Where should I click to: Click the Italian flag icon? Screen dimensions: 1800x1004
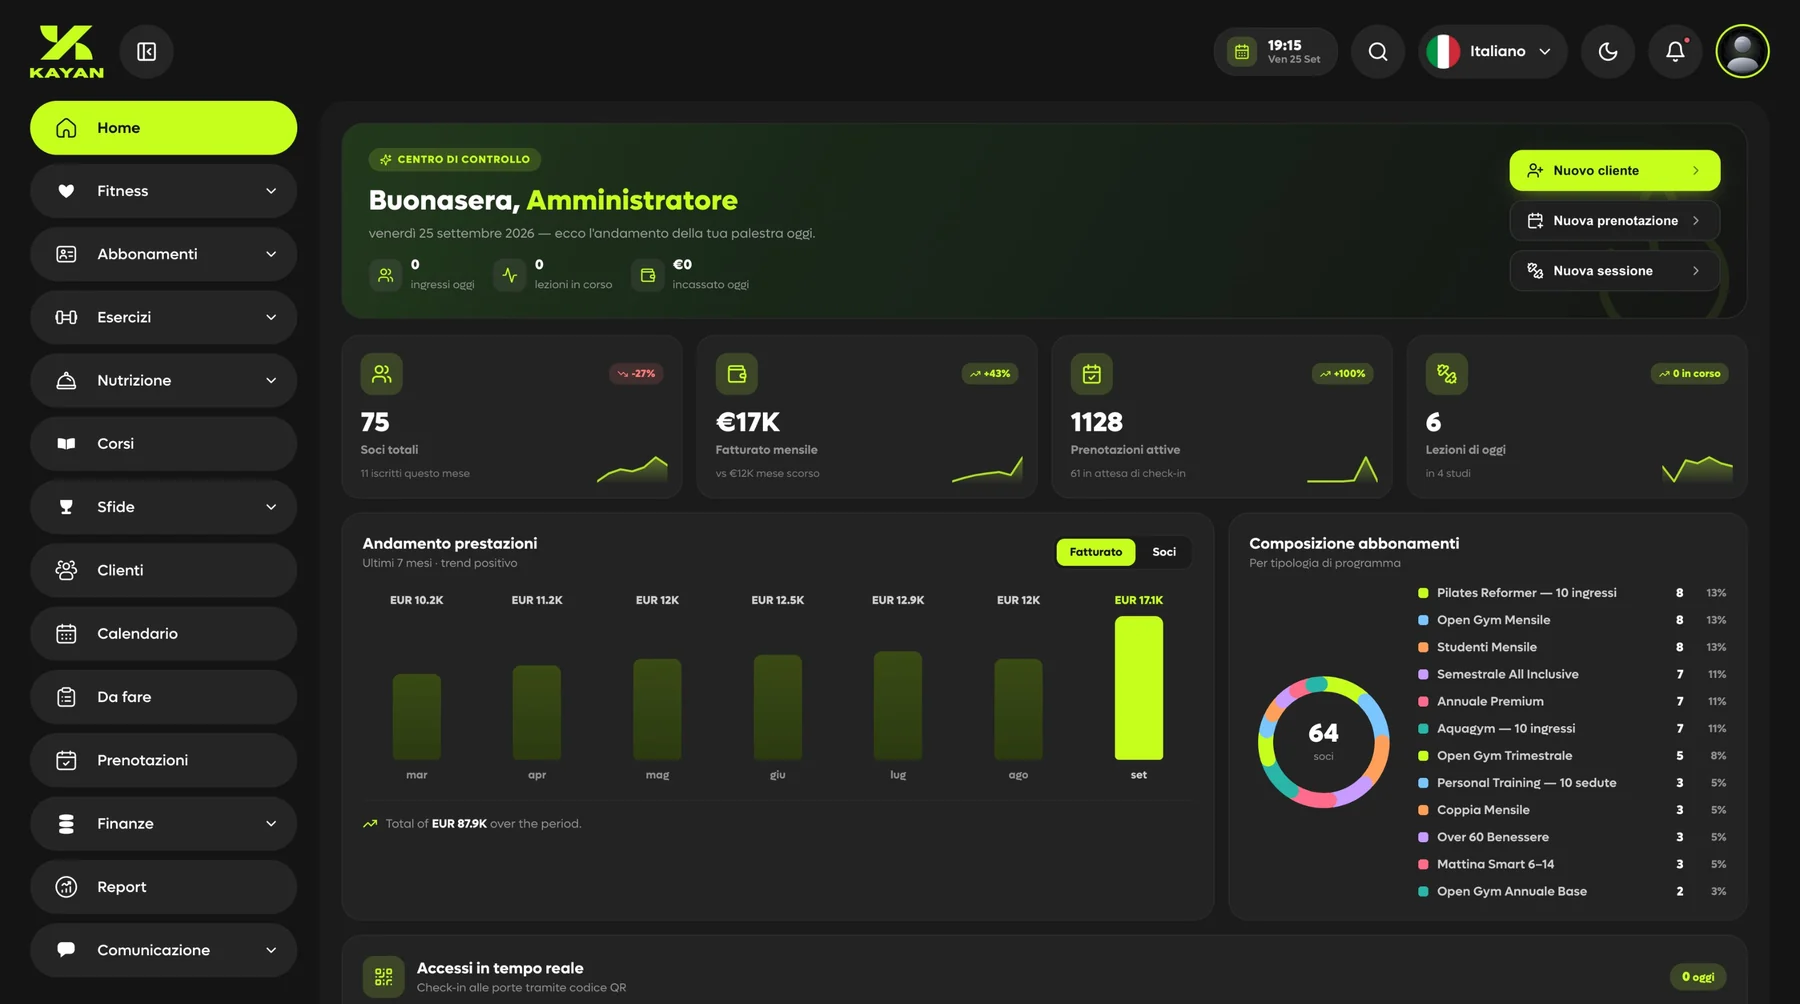point(1443,52)
